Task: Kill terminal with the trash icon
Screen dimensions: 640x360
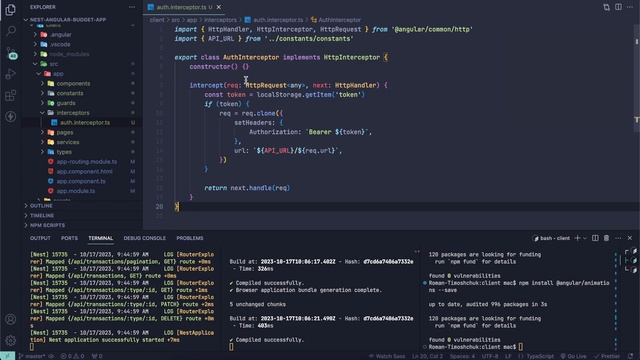Action: (x=607, y=238)
